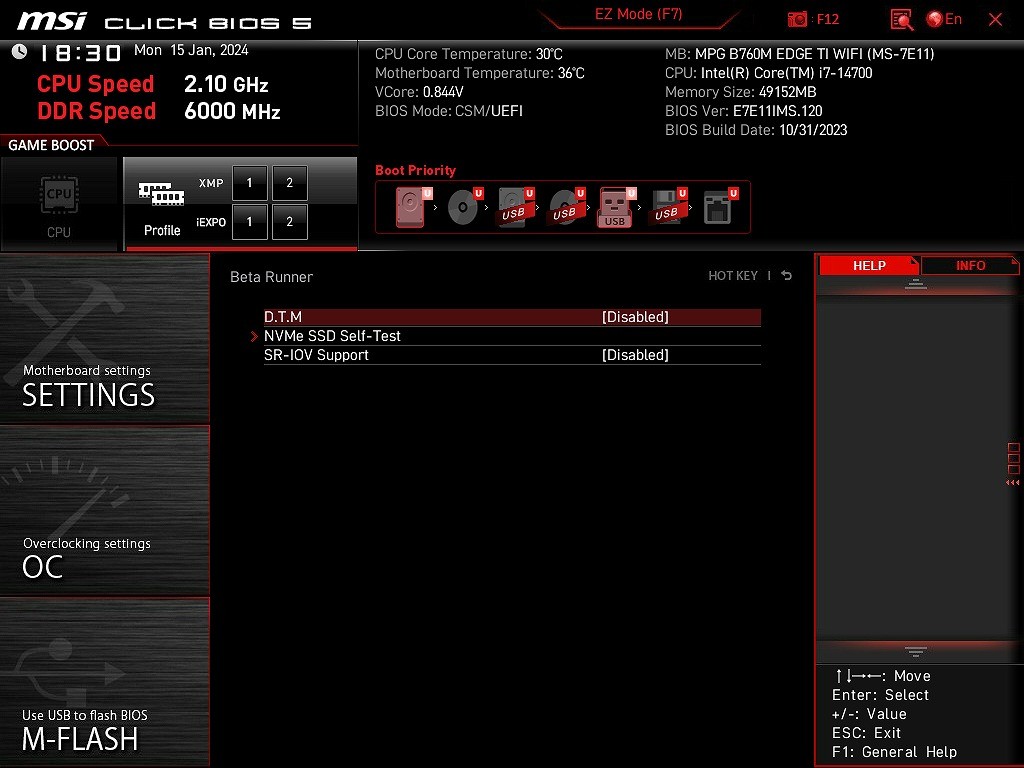Click the BIOS Ver E7E11IMS.120 text
Image resolution: width=1024 pixels, height=768 pixels.
[x=744, y=111]
